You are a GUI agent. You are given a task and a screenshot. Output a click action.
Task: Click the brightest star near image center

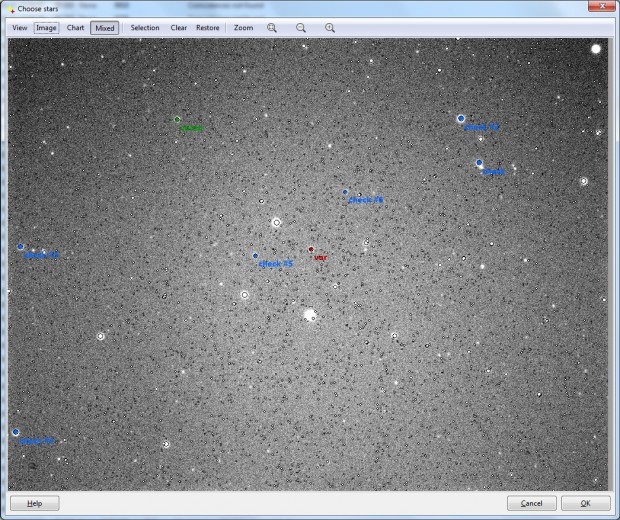310,315
